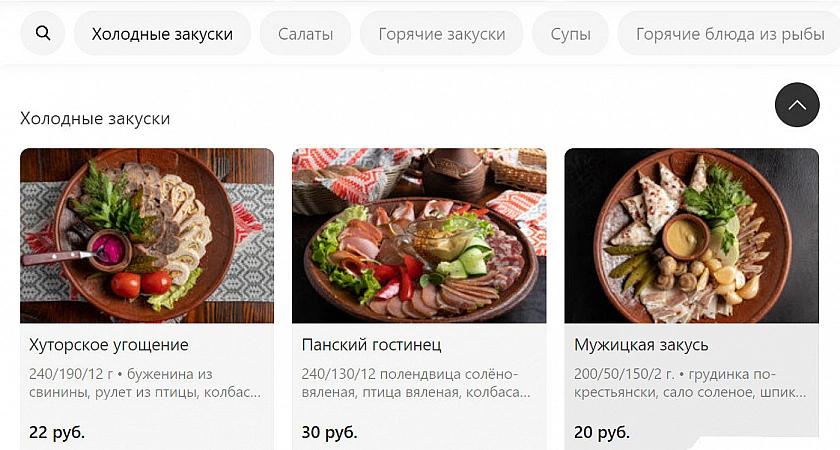The height and width of the screenshot is (450, 840).
Task: View the Панский гостинец dish photo
Action: [419, 236]
